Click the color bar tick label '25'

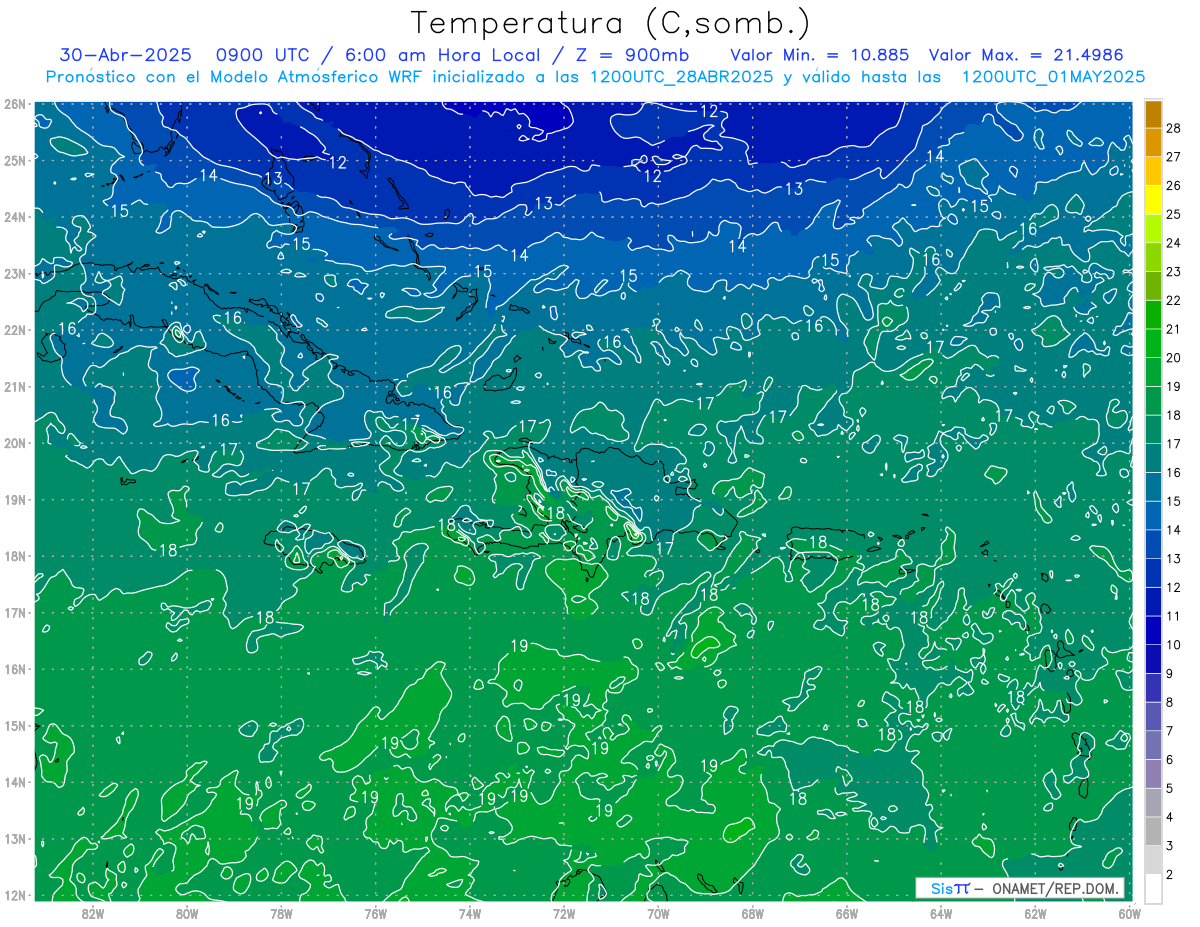tap(1174, 214)
